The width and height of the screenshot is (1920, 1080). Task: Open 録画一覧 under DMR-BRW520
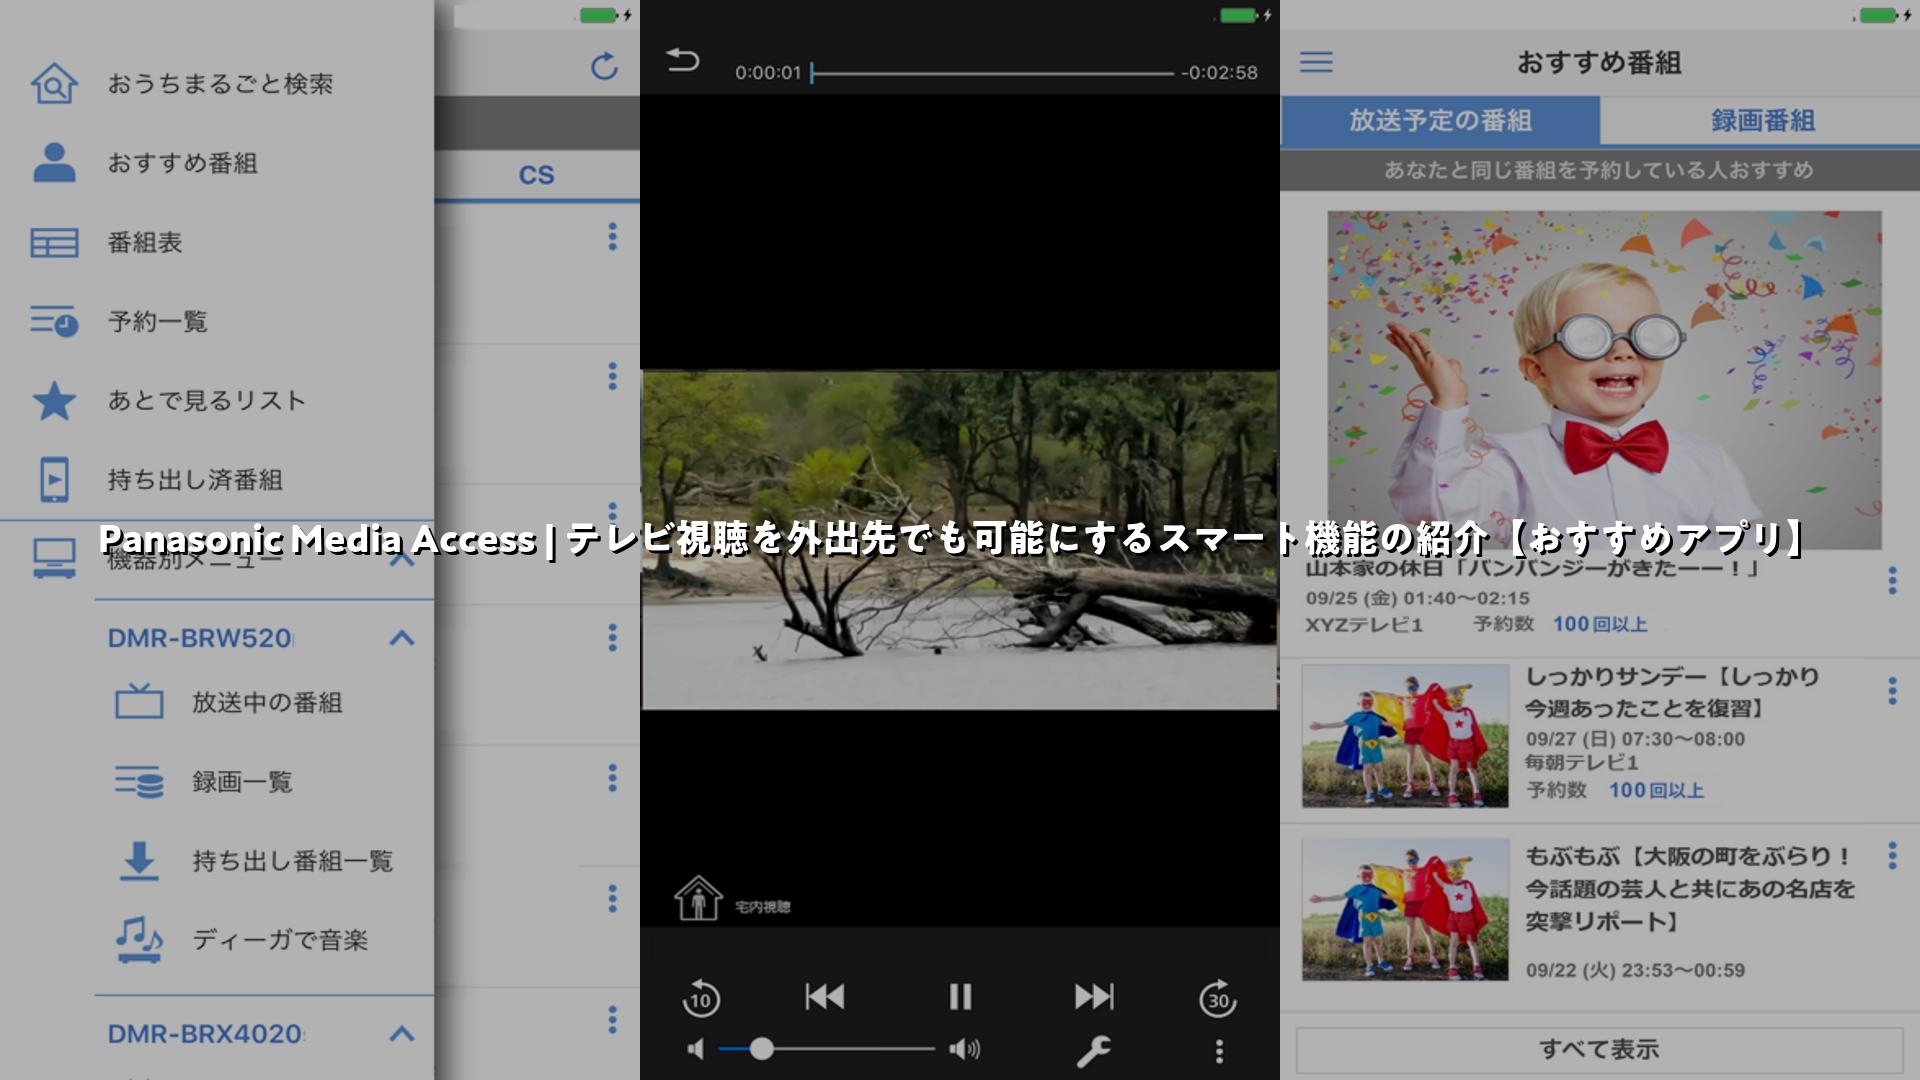(x=242, y=781)
